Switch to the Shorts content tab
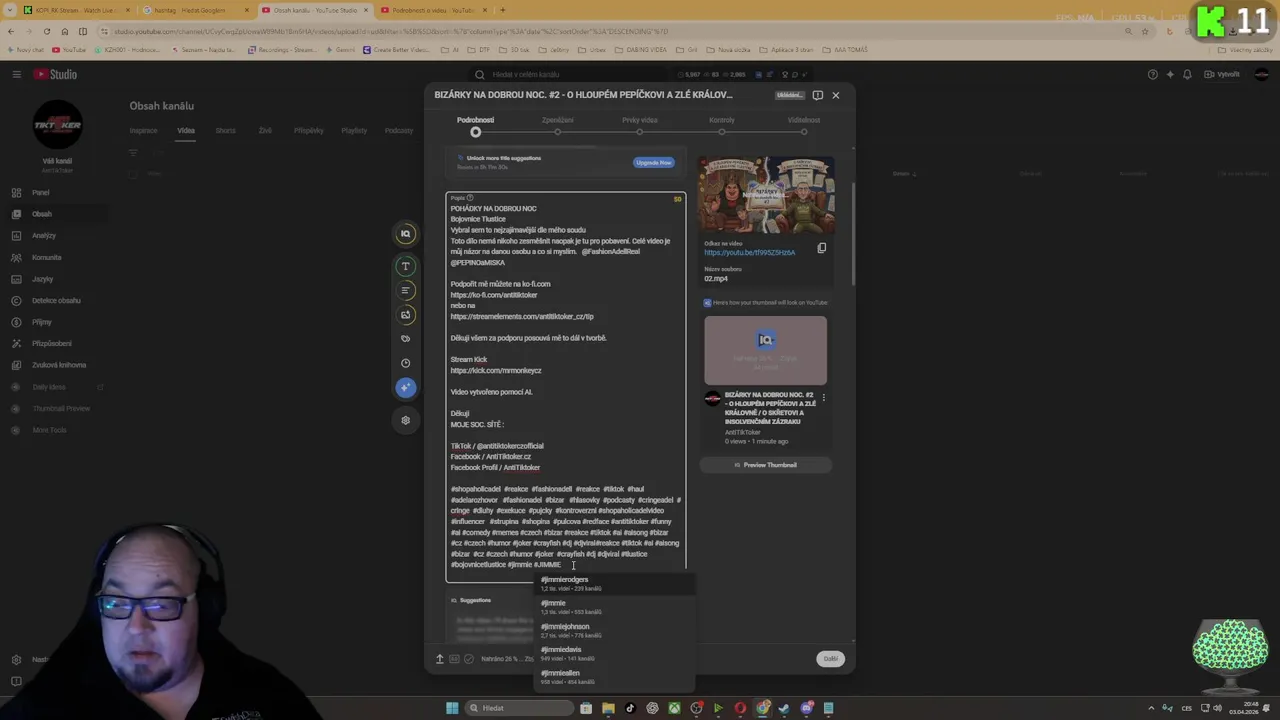Image resolution: width=1280 pixels, height=720 pixels. (225, 131)
